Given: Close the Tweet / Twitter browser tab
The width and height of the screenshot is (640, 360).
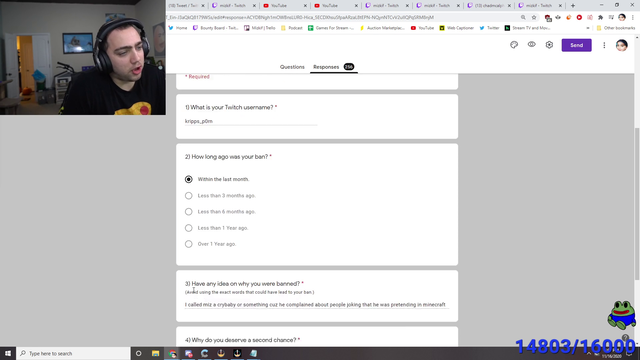Looking at the screenshot, I should coord(203,6).
